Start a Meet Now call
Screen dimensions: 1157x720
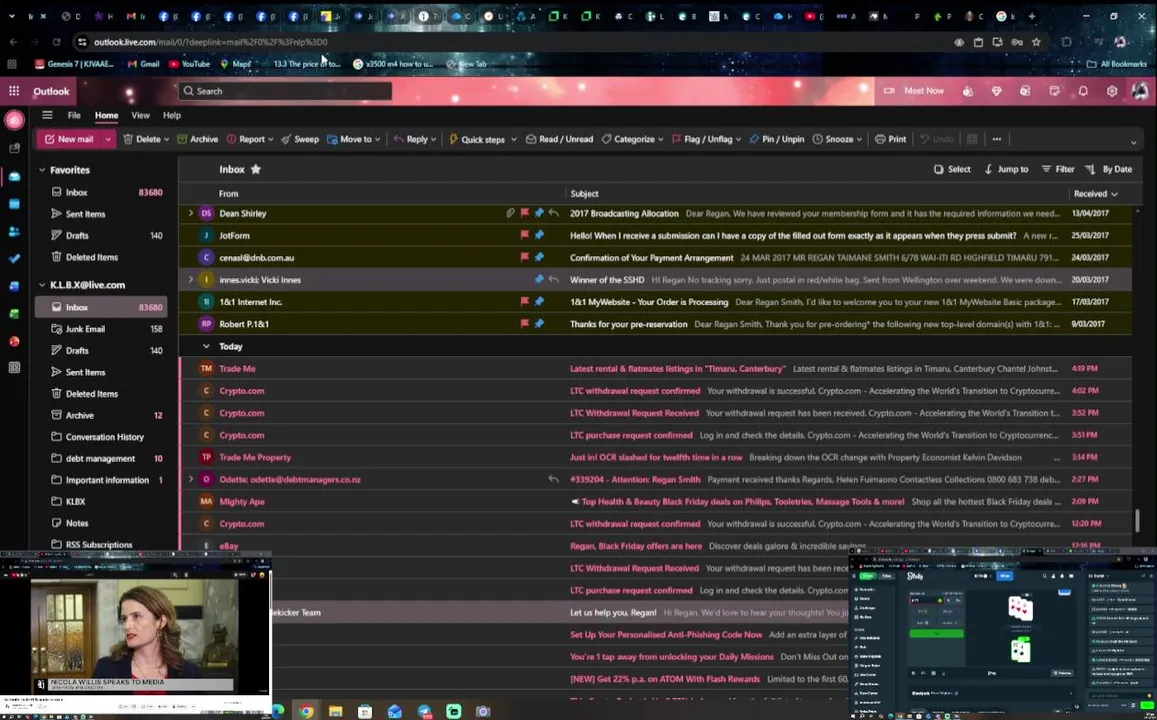click(x=914, y=91)
